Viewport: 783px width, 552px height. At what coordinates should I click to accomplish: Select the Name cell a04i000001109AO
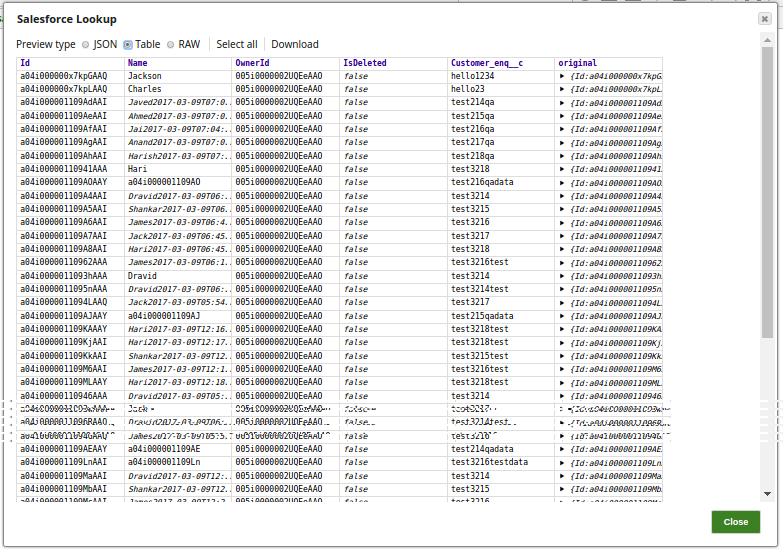[178, 182]
